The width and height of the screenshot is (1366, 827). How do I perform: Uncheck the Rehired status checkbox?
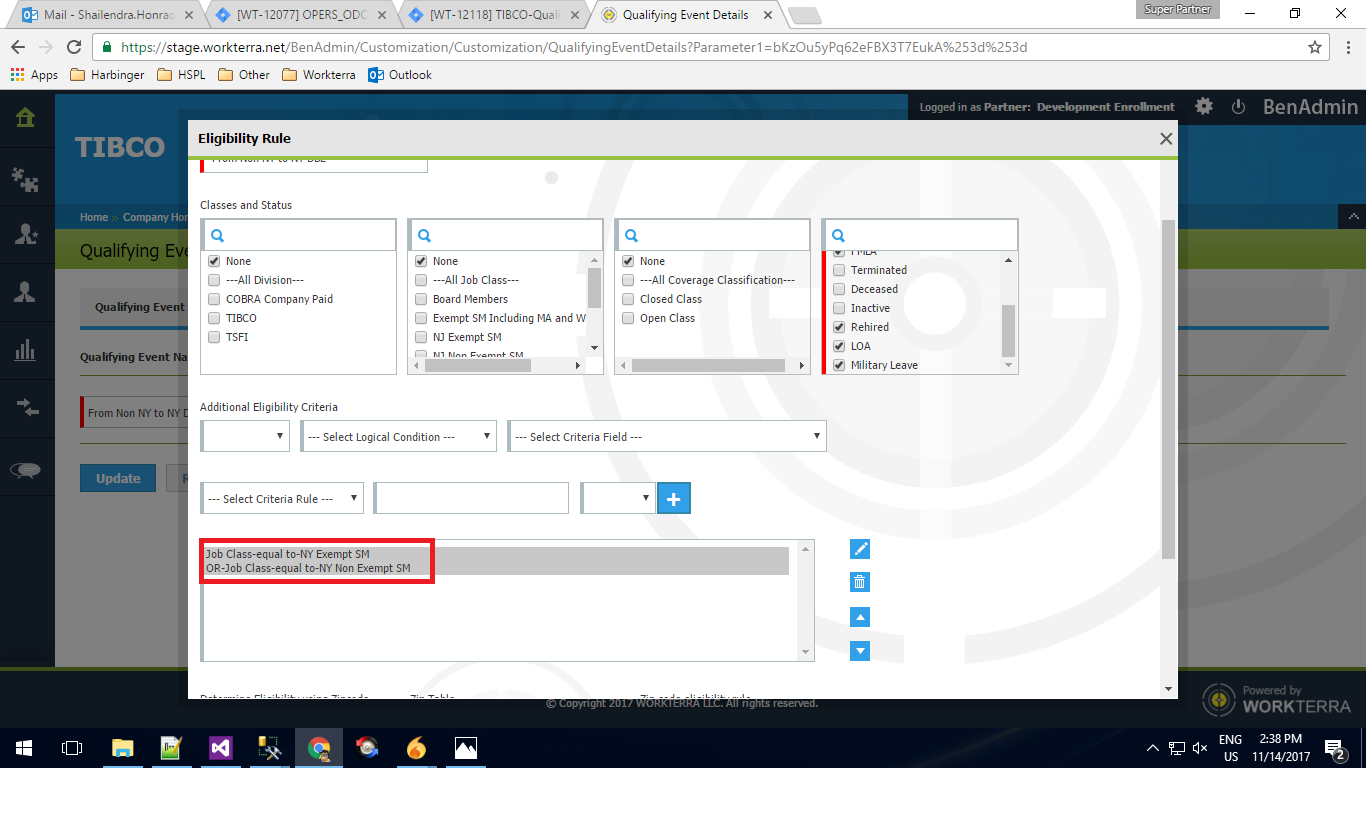[x=839, y=327]
